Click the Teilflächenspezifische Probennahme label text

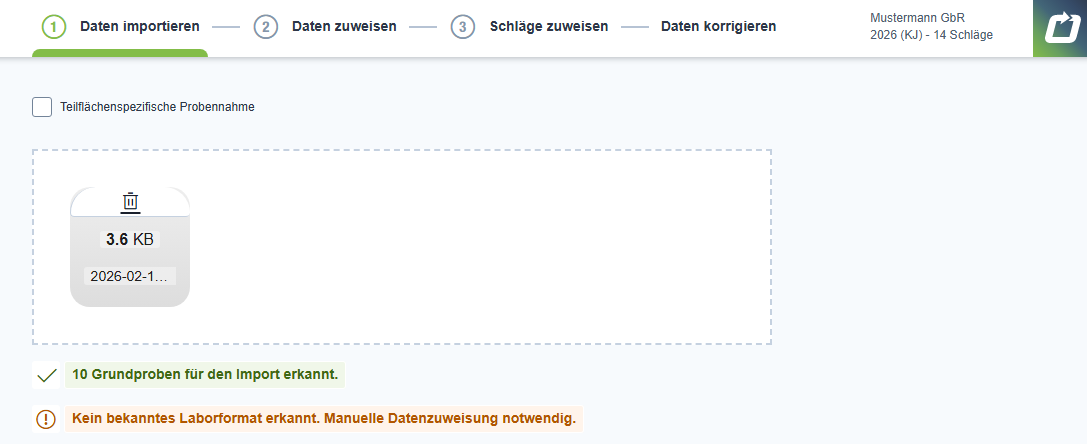(157, 107)
